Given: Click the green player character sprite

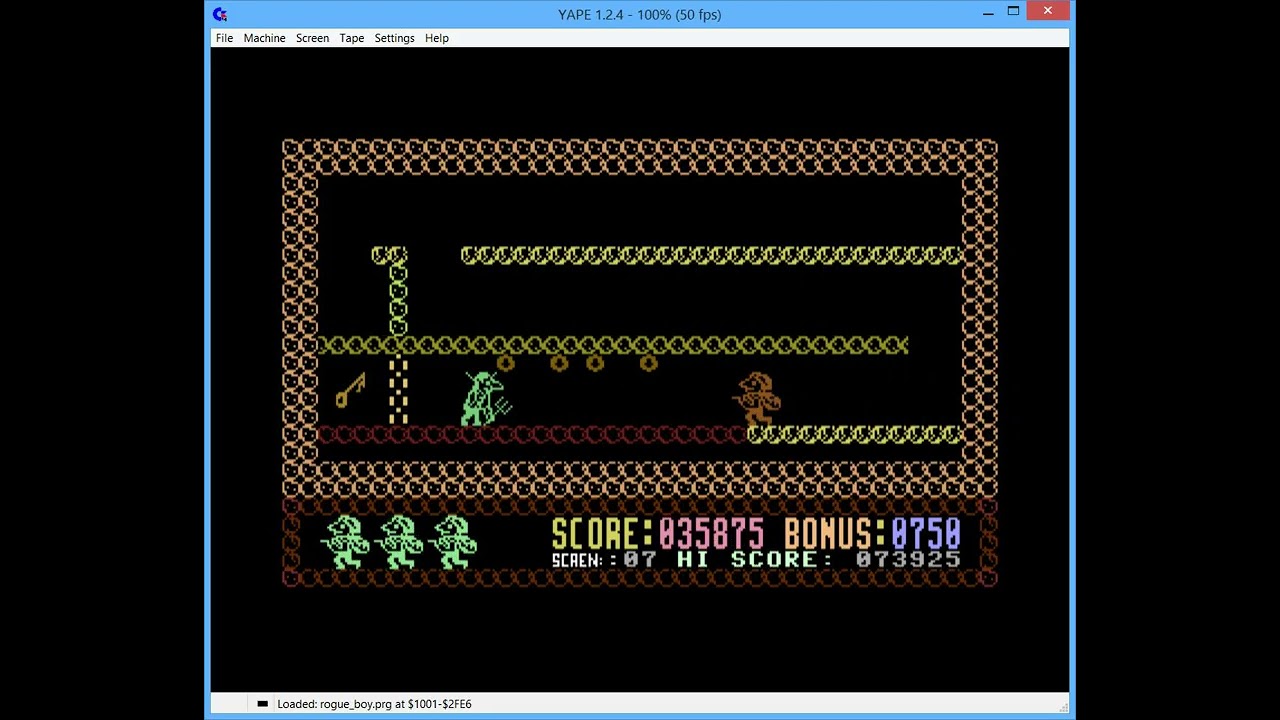Looking at the screenshot, I should 486,398.
